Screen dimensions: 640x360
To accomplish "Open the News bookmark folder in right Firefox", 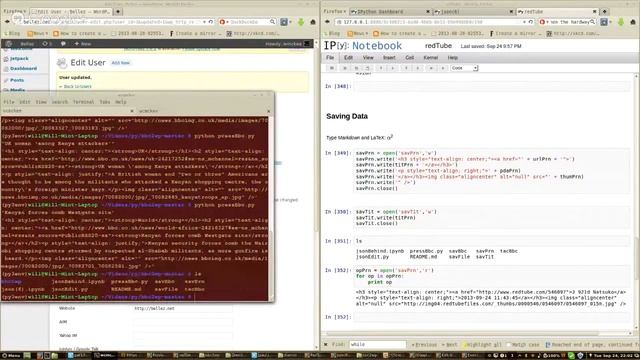I will (x=358, y=33).
